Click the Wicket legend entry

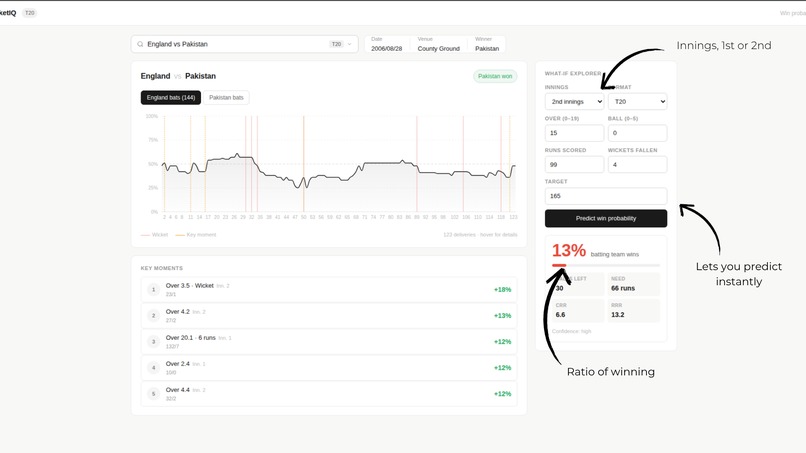pos(154,234)
